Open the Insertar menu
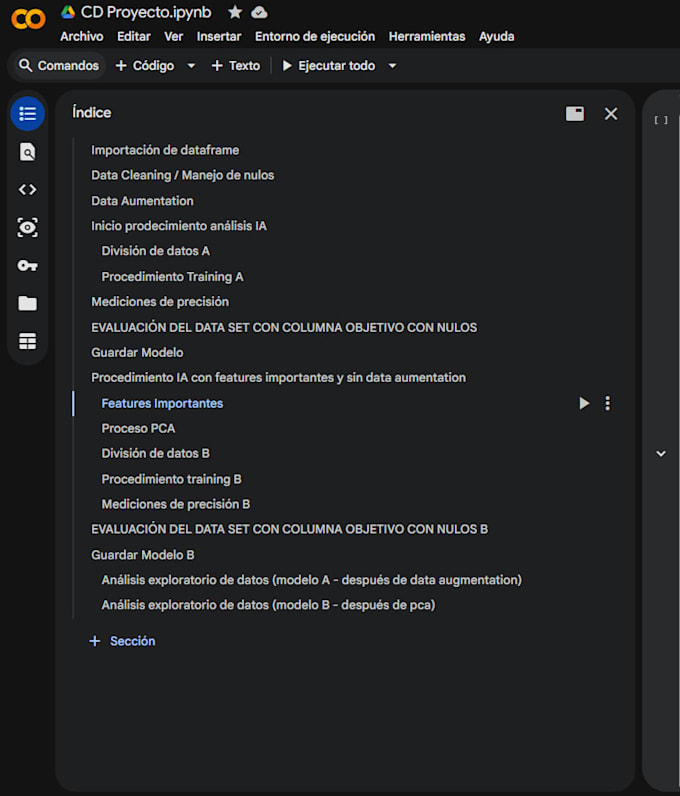This screenshot has width=680, height=796. (x=219, y=37)
